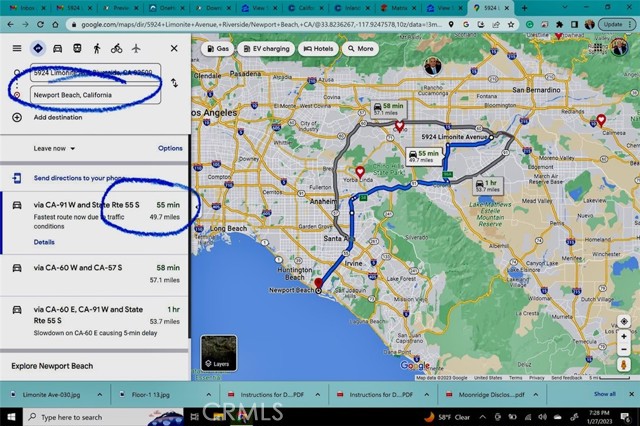Viewport: 640px width, 426px height.
Task: Reload the current page
Action: [x=40, y=24]
